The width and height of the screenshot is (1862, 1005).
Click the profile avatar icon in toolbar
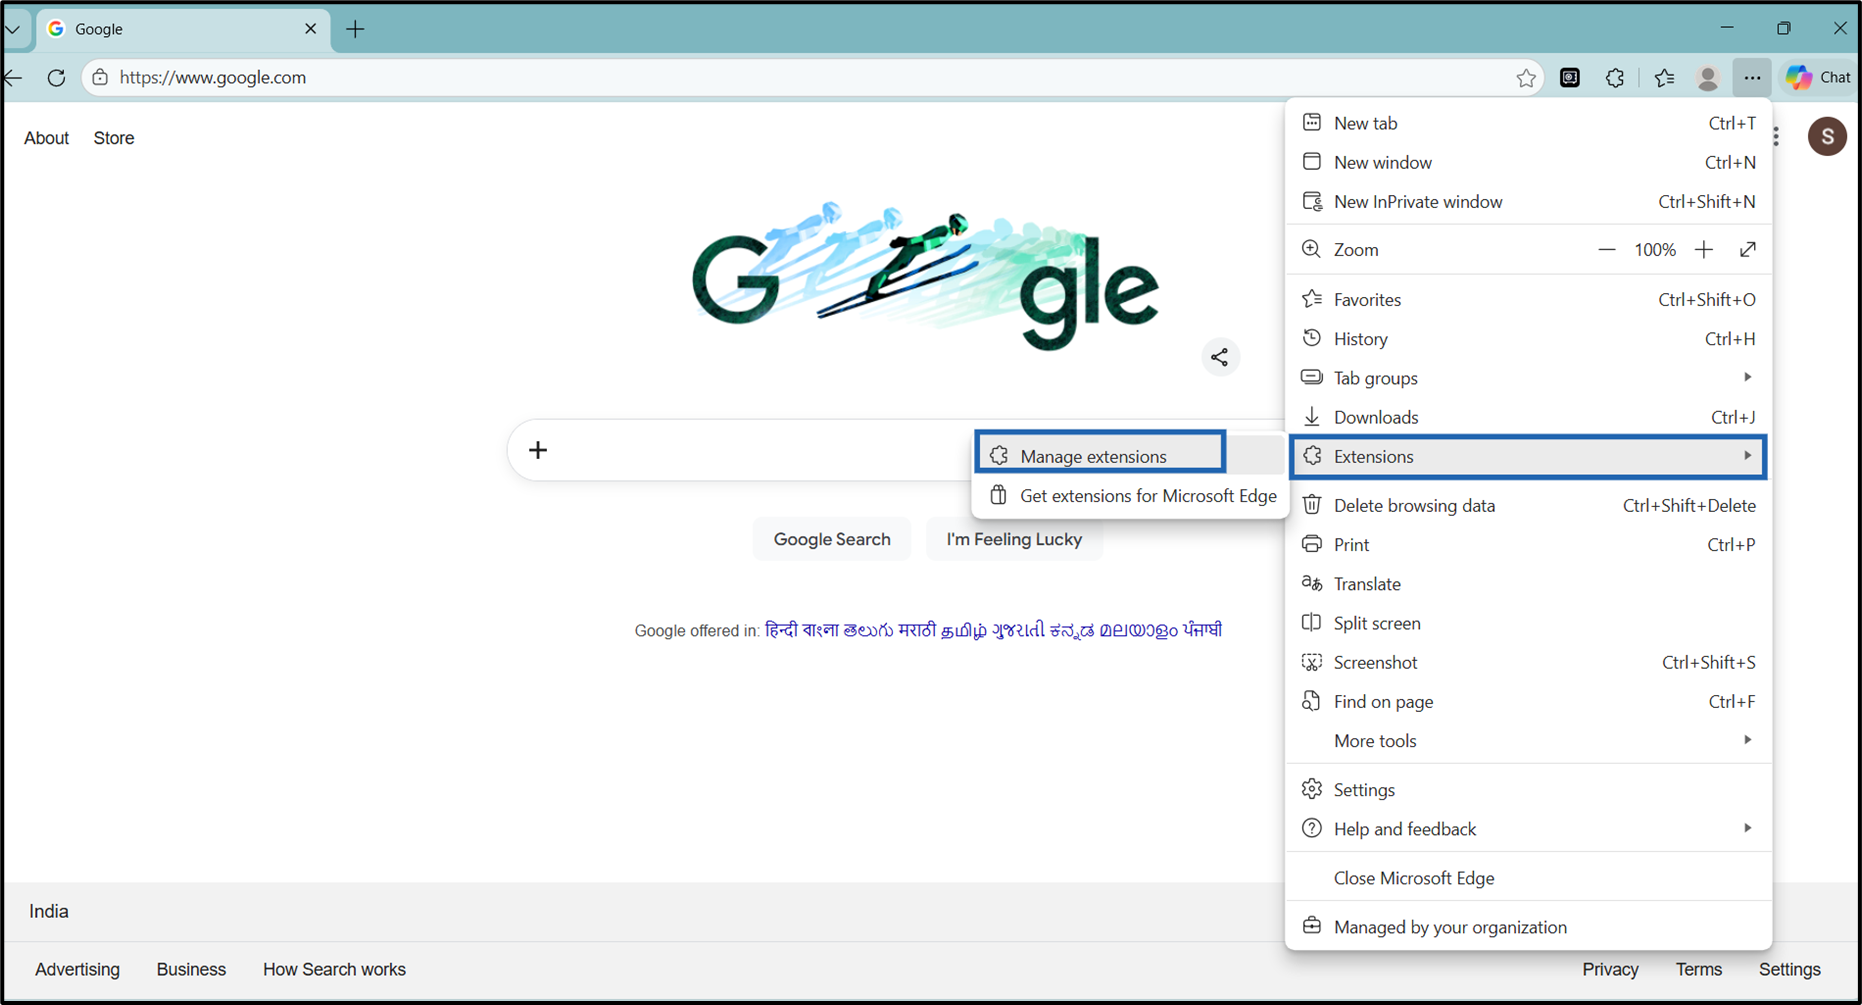click(1708, 78)
